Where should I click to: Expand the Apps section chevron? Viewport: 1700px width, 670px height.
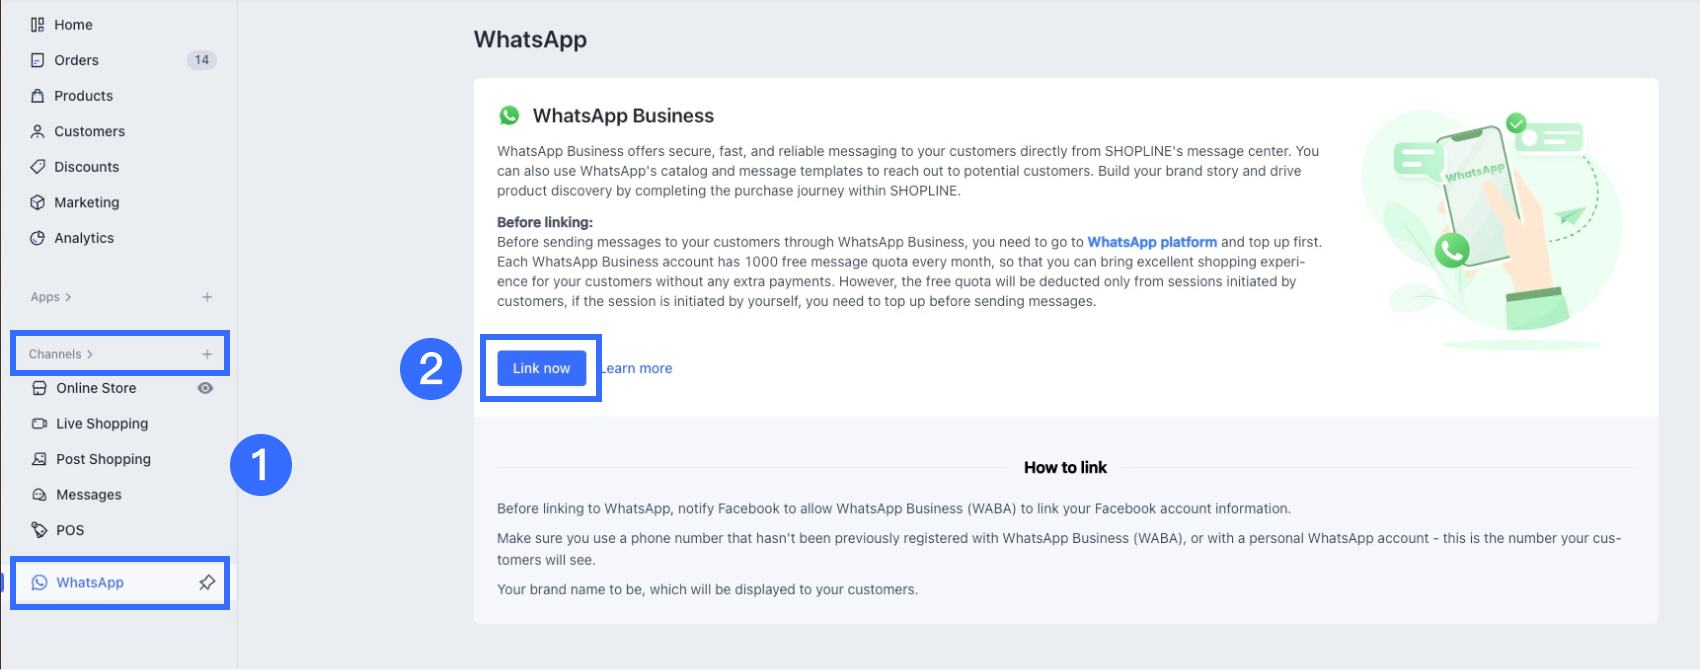pos(68,297)
